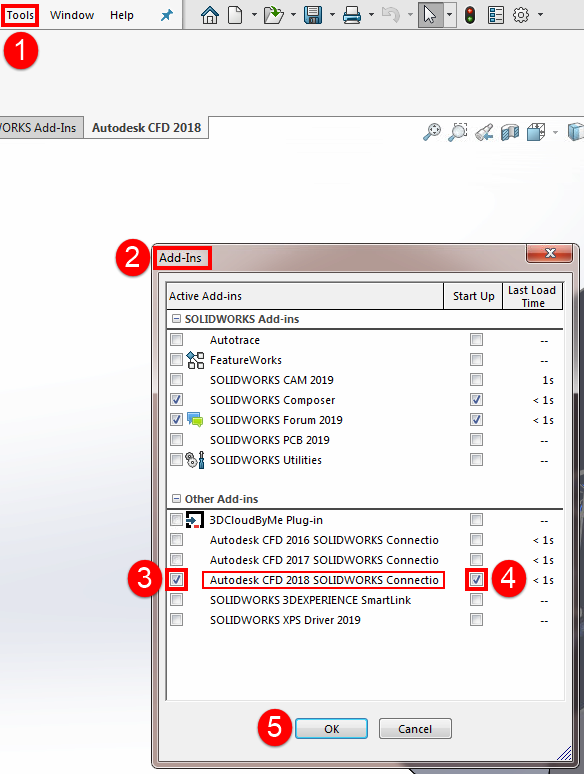Enable SOLIDWORKS PCB 2019 active checkbox
The image size is (584, 774).
176,439
